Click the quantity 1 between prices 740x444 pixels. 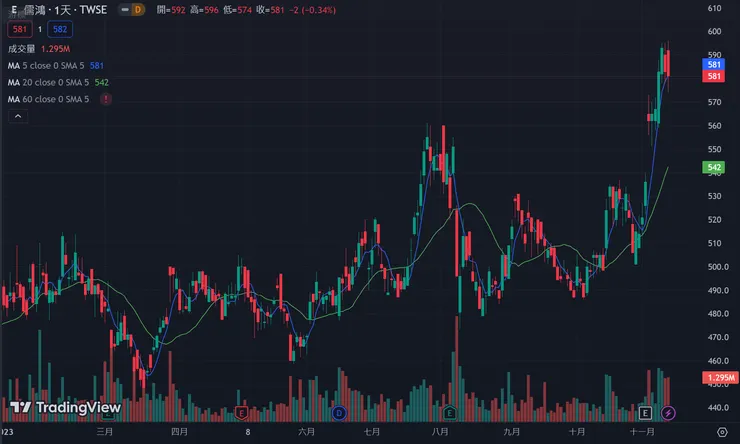[x=40, y=29]
